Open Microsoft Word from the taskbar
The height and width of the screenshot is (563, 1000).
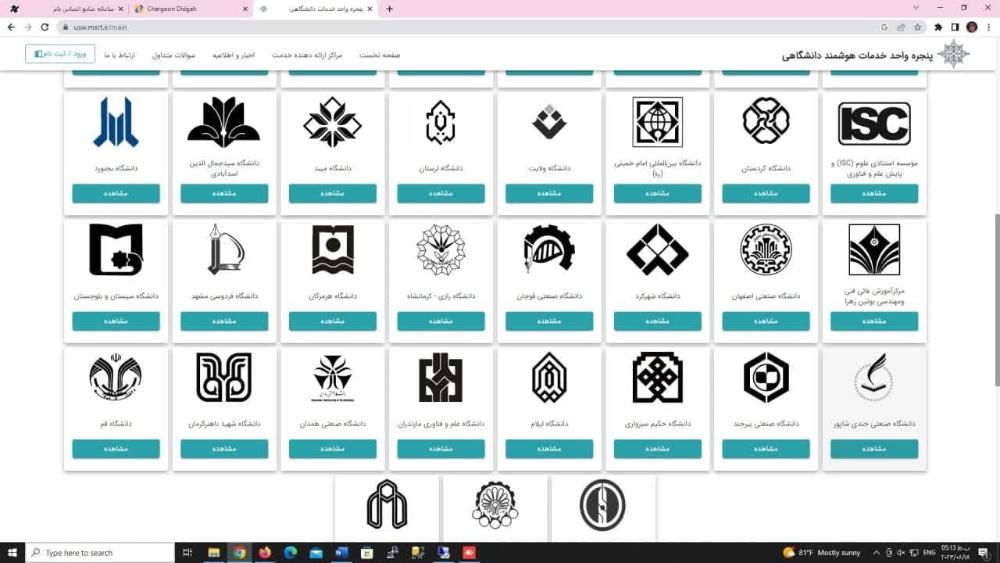(341, 552)
